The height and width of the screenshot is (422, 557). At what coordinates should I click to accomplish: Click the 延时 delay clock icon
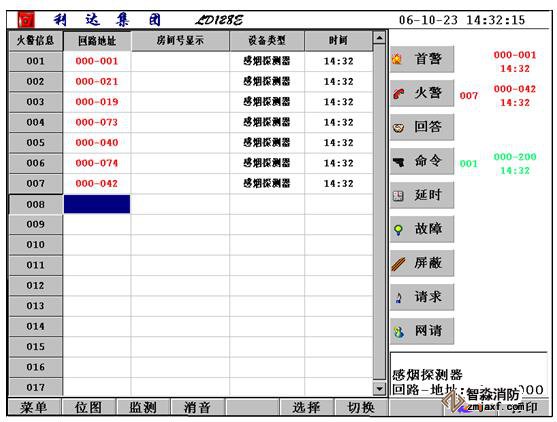(398, 196)
